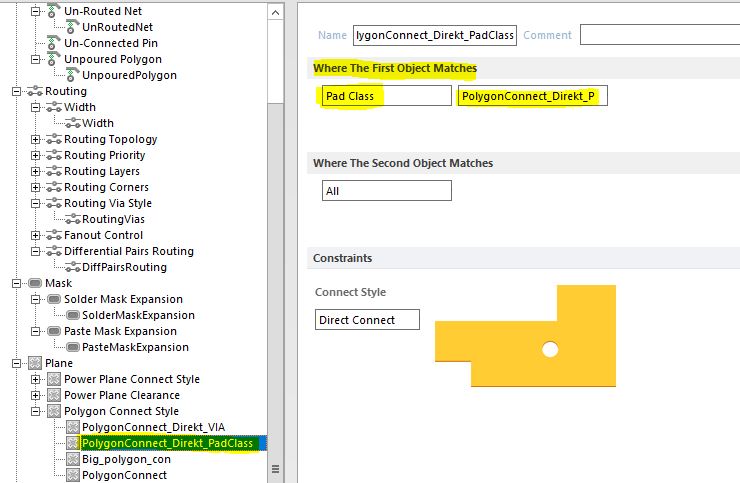This screenshot has width=740, height=483.
Task: Click the Routing category icon
Action: 35,91
